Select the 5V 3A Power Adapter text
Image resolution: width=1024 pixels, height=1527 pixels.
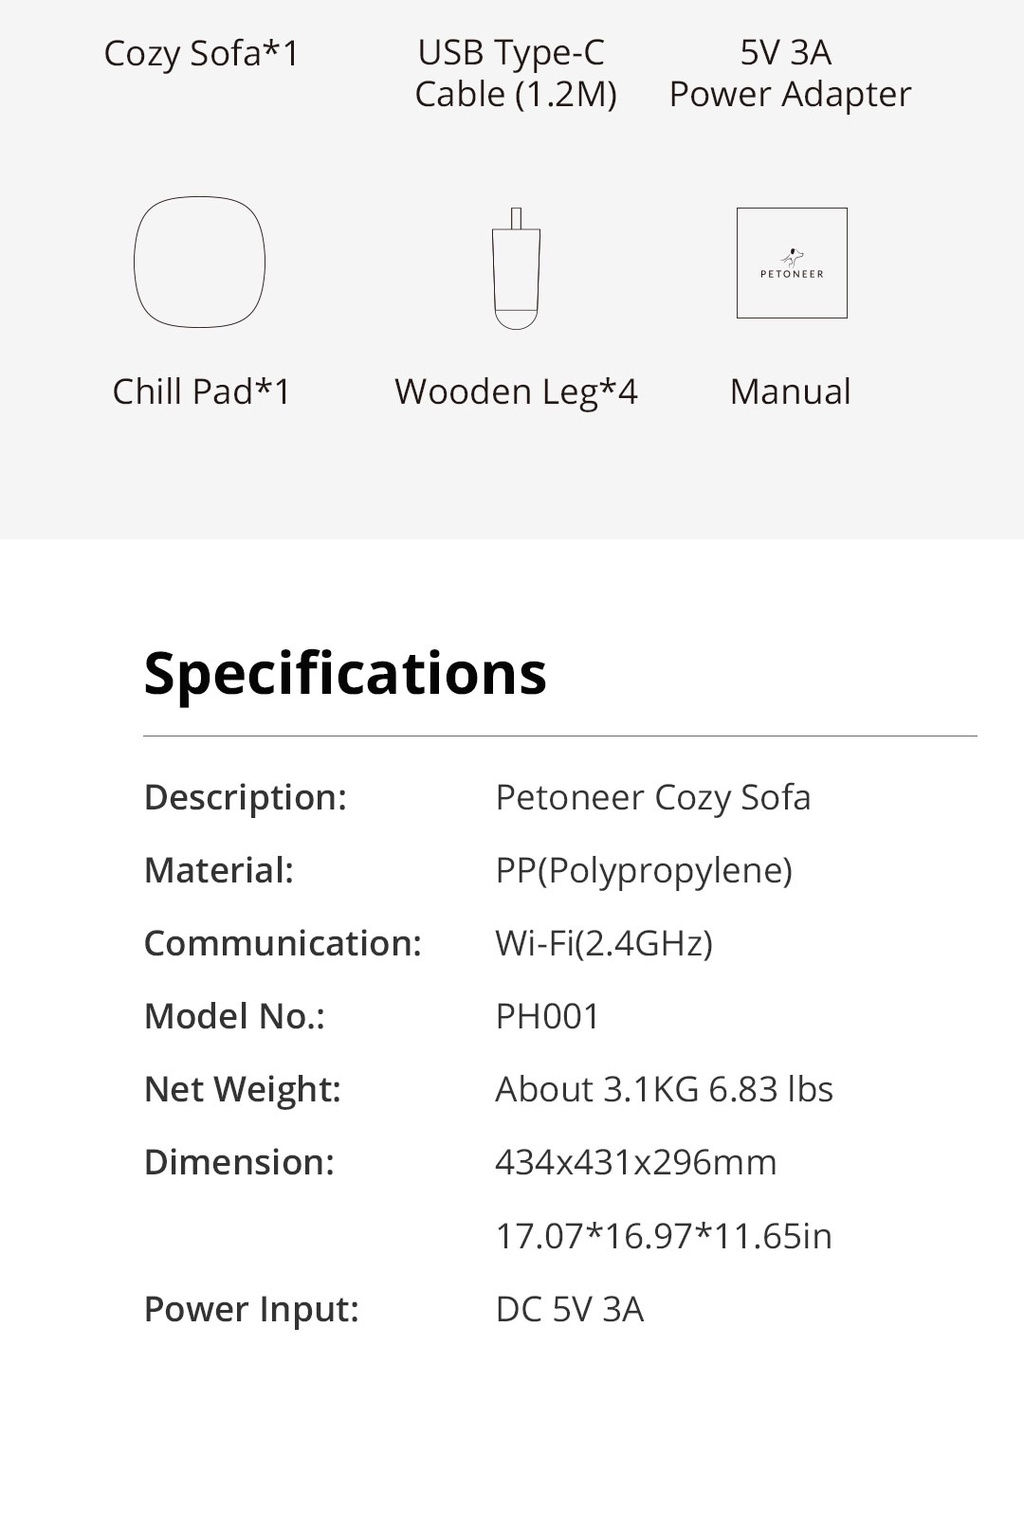tap(790, 73)
